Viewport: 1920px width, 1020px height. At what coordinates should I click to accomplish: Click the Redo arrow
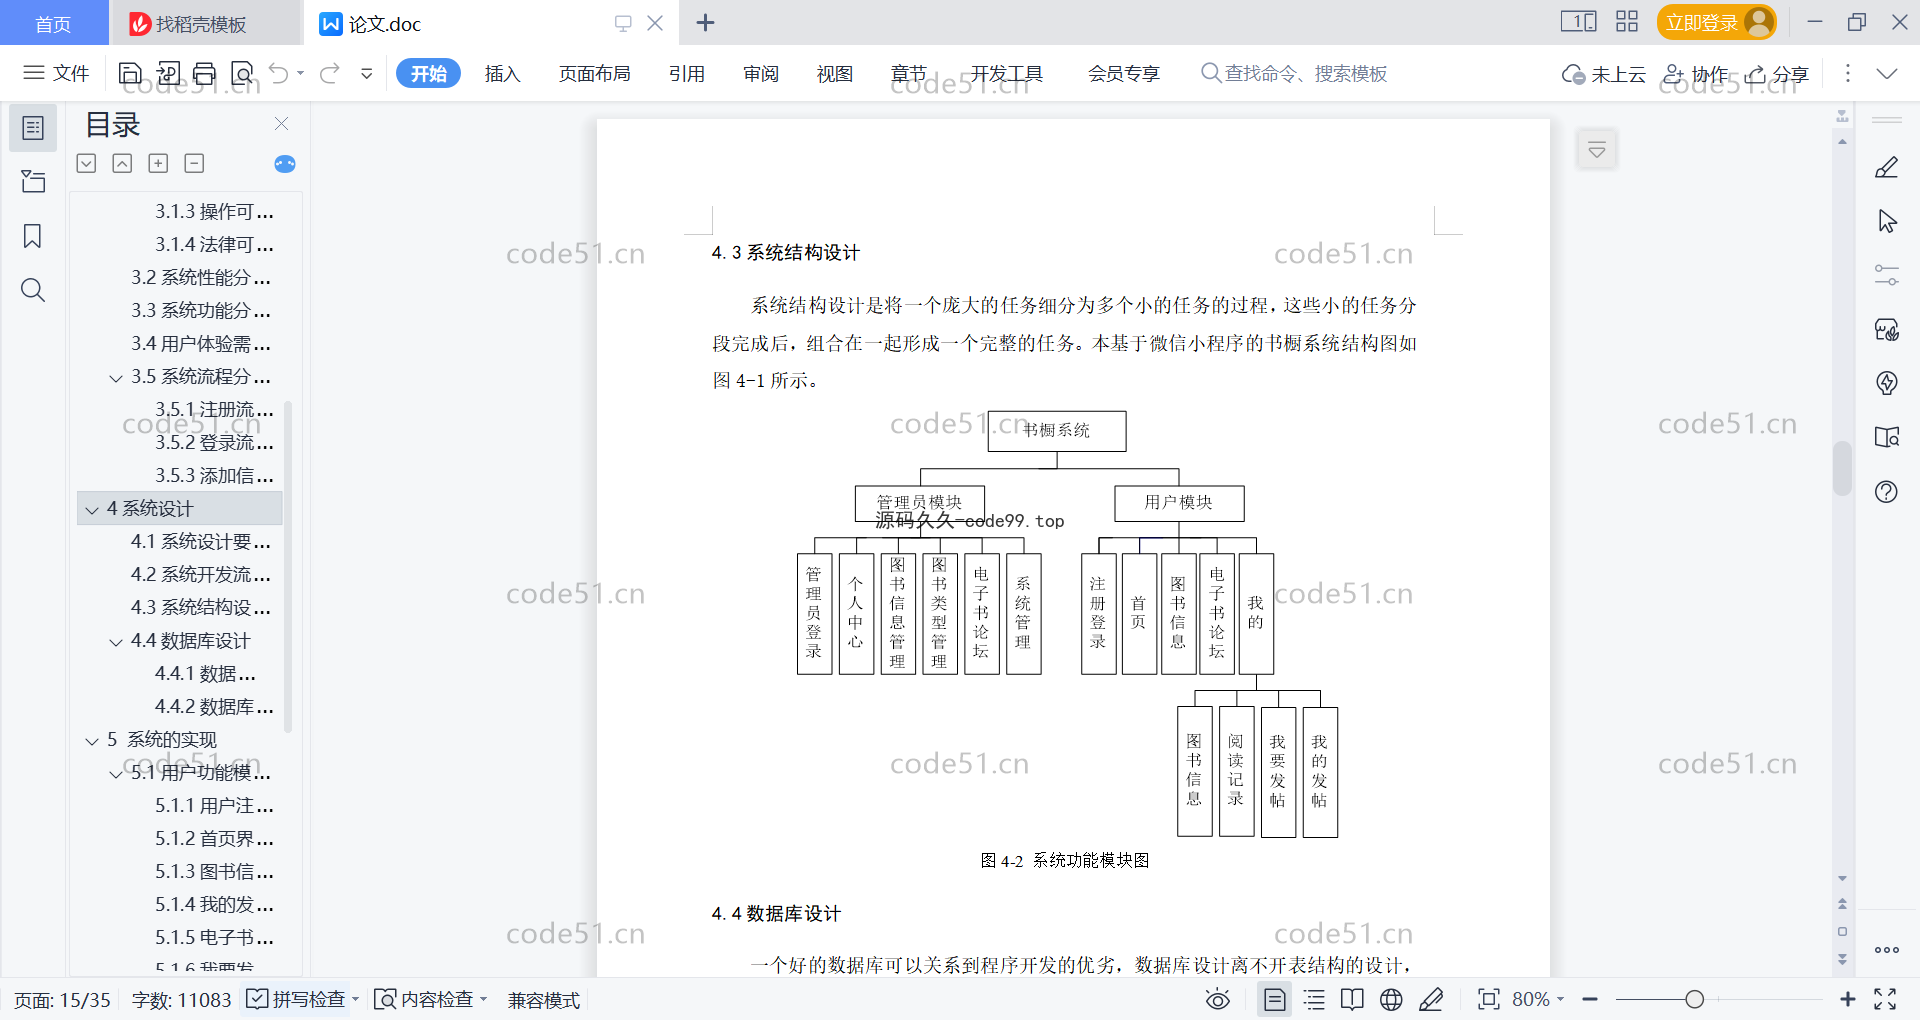pyautogui.click(x=330, y=73)
